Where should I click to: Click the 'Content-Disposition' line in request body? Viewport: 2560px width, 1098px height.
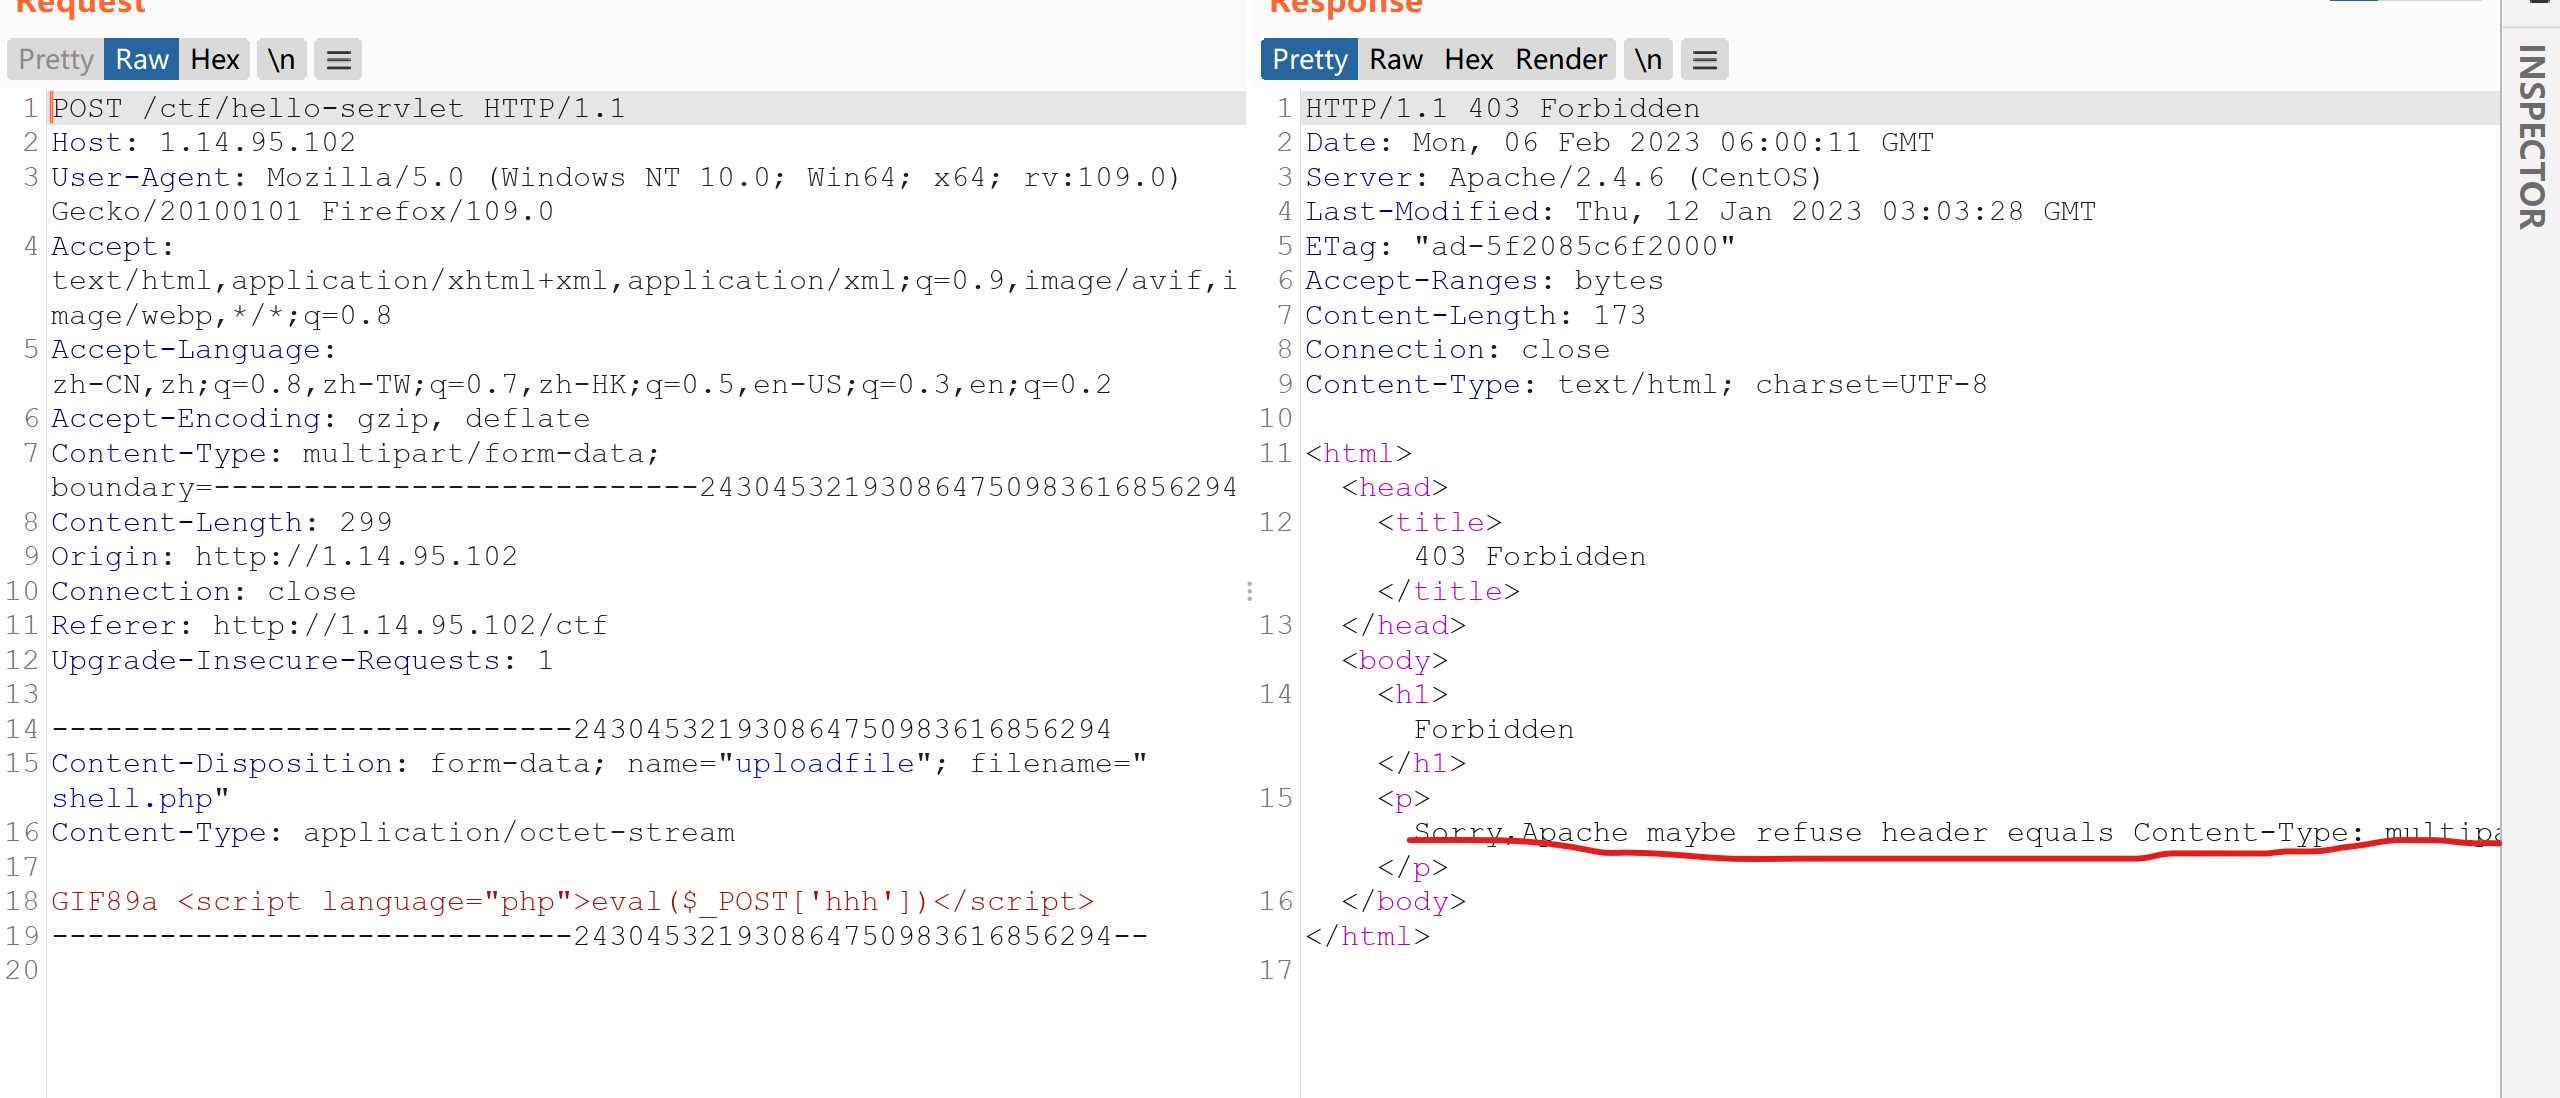pos(600,763)
